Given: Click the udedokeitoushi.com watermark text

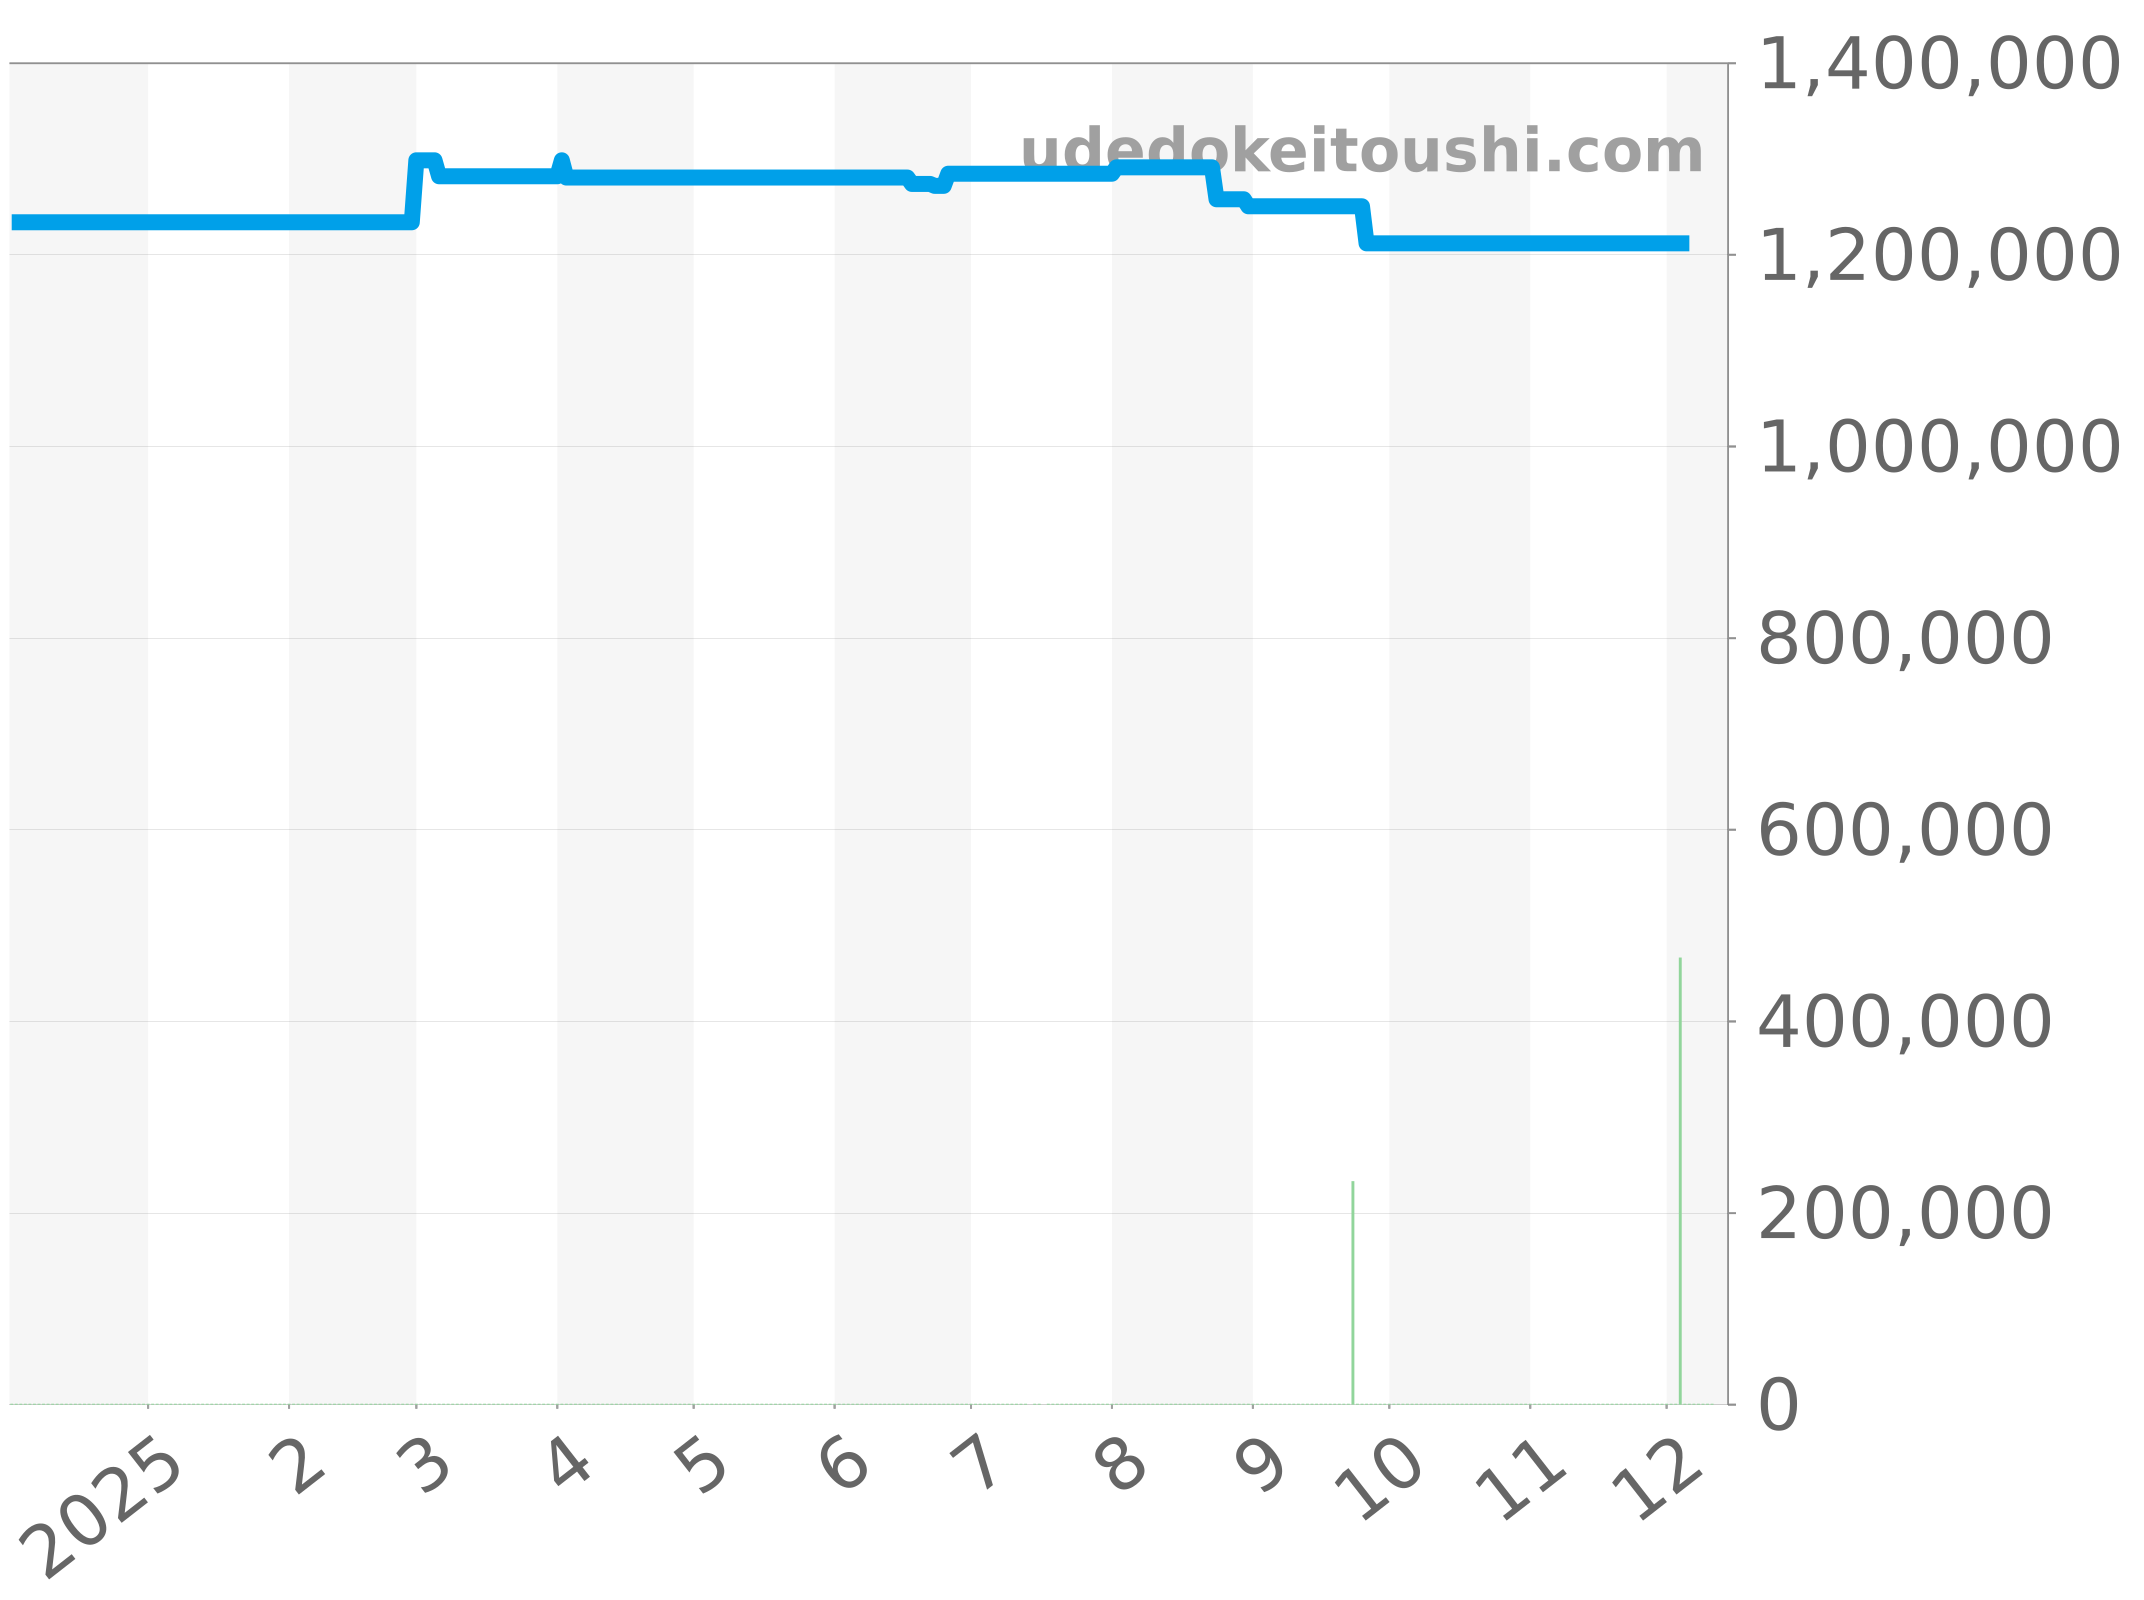Looking at the screenshot, I should (1361, 152).
